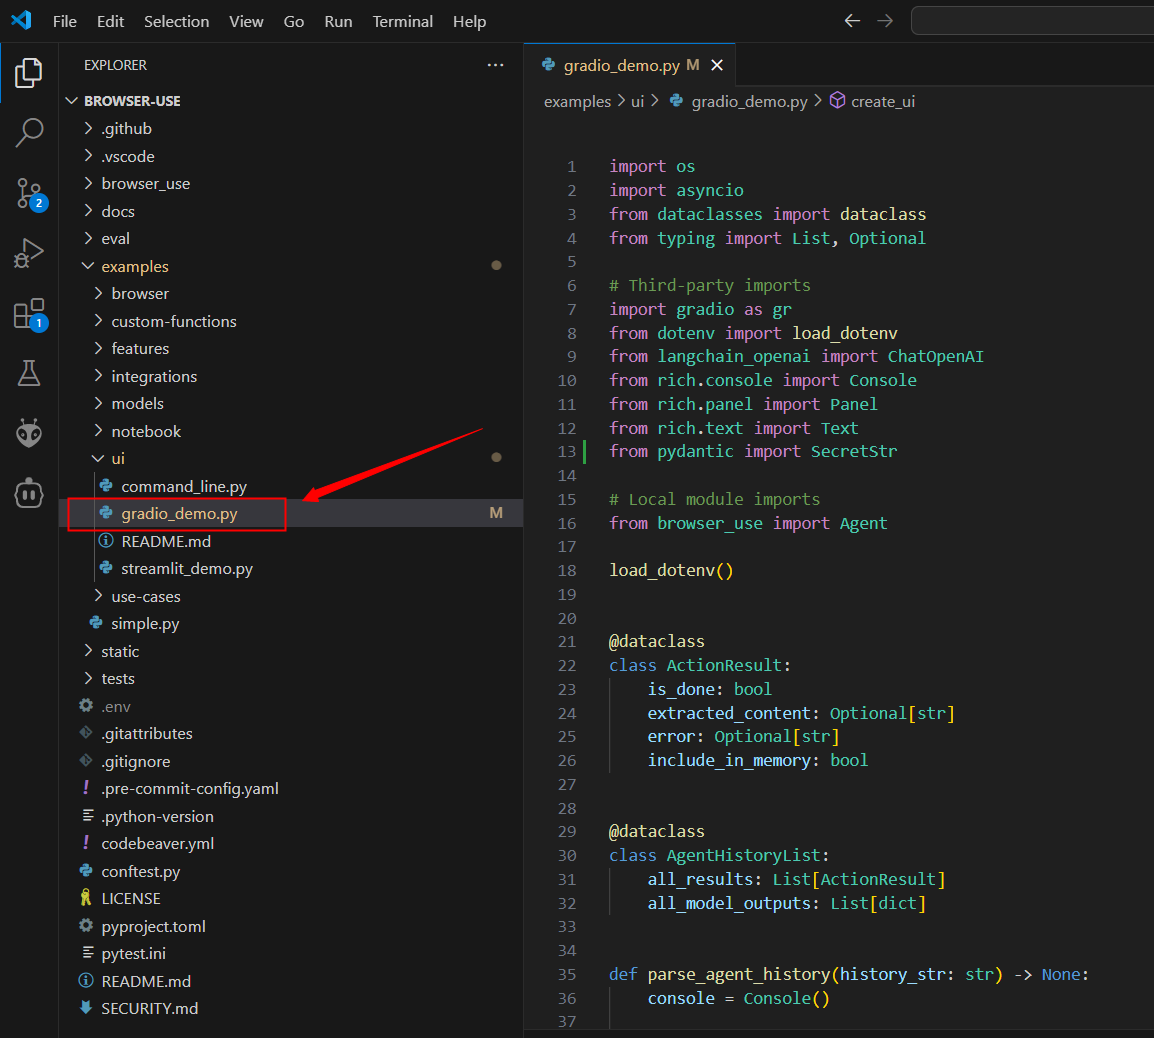1154x1038 pixels.
Task: Expand the browser_use folder
Action: (291, 183)
